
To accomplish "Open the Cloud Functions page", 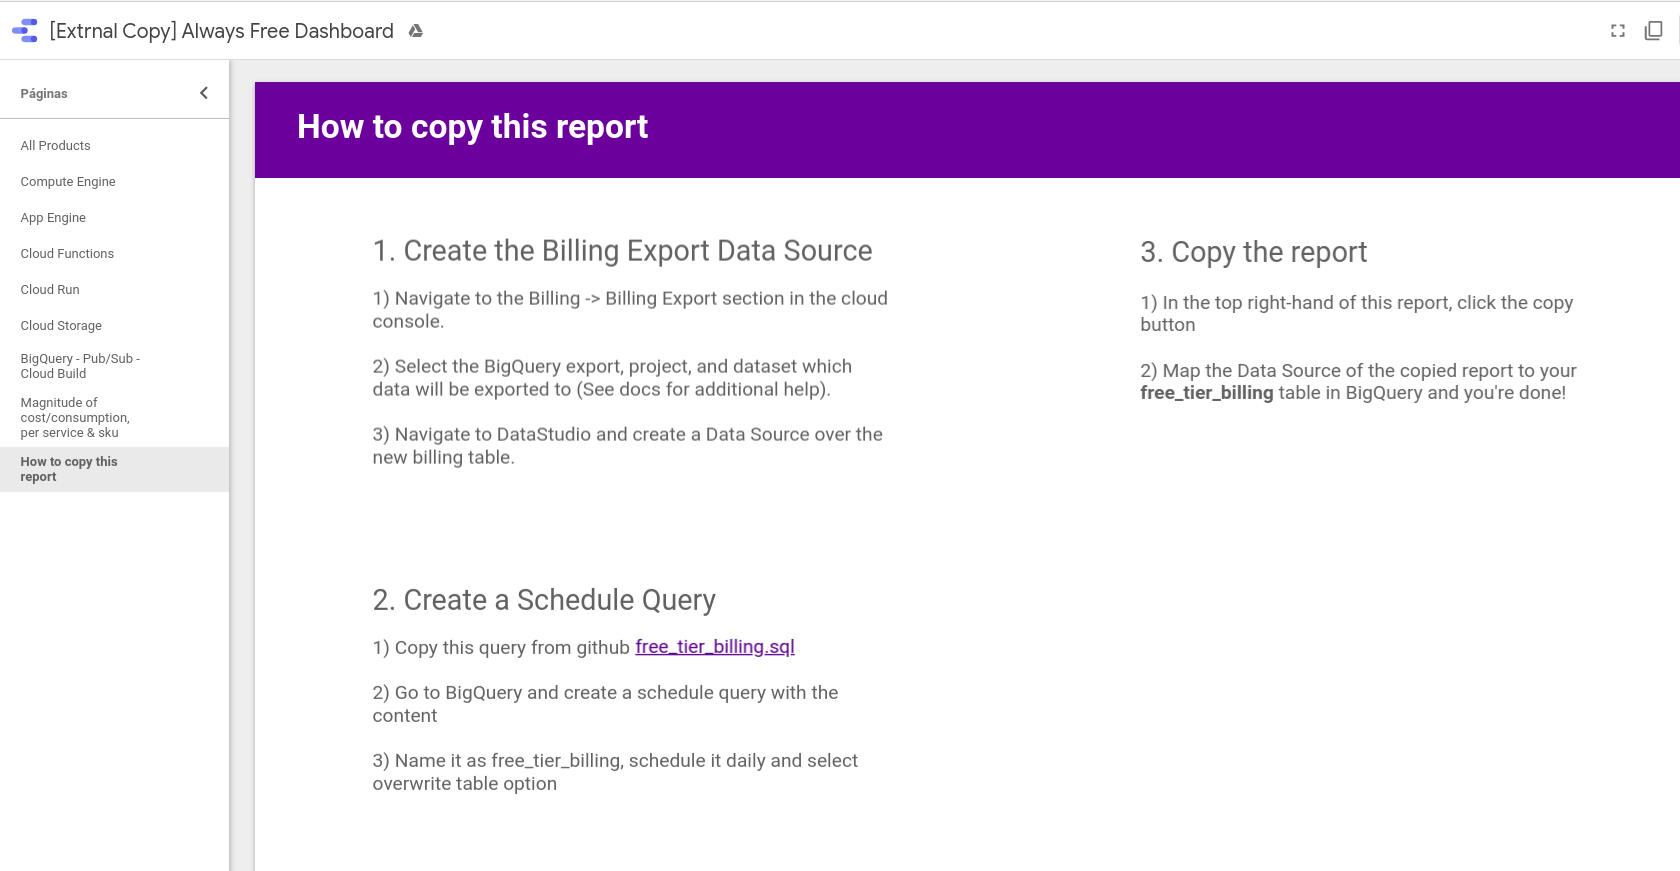I will 114,254.
